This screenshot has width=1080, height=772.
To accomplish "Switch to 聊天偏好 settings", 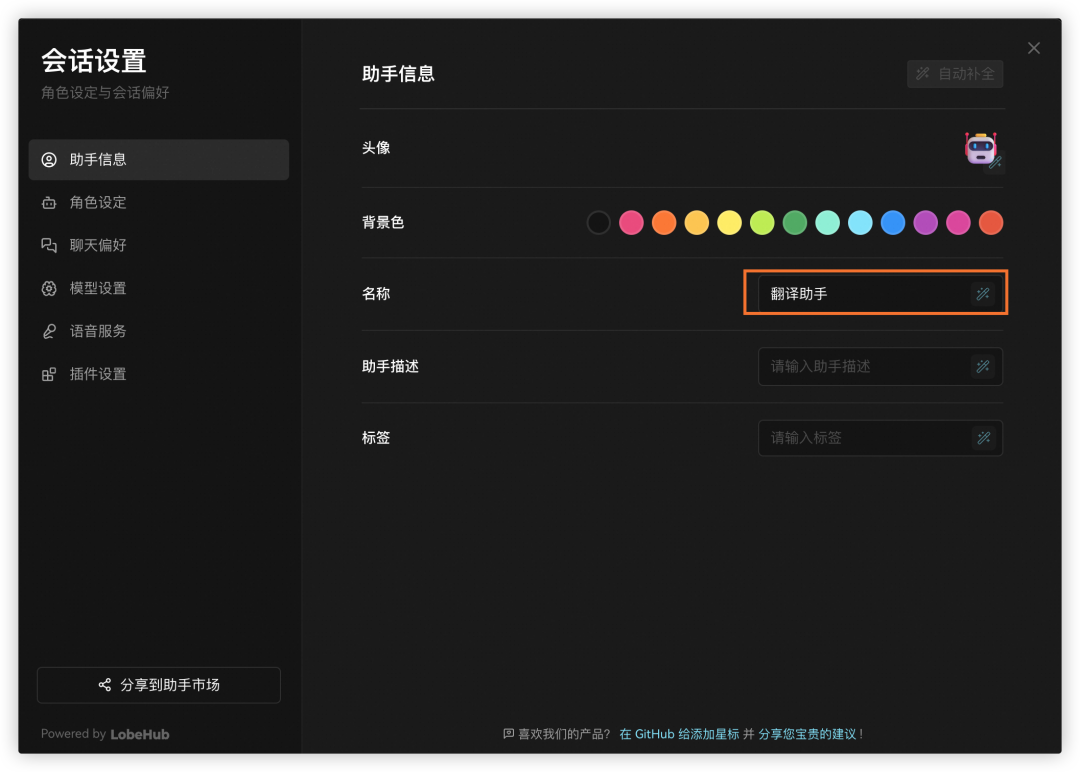I will (158, 245).
